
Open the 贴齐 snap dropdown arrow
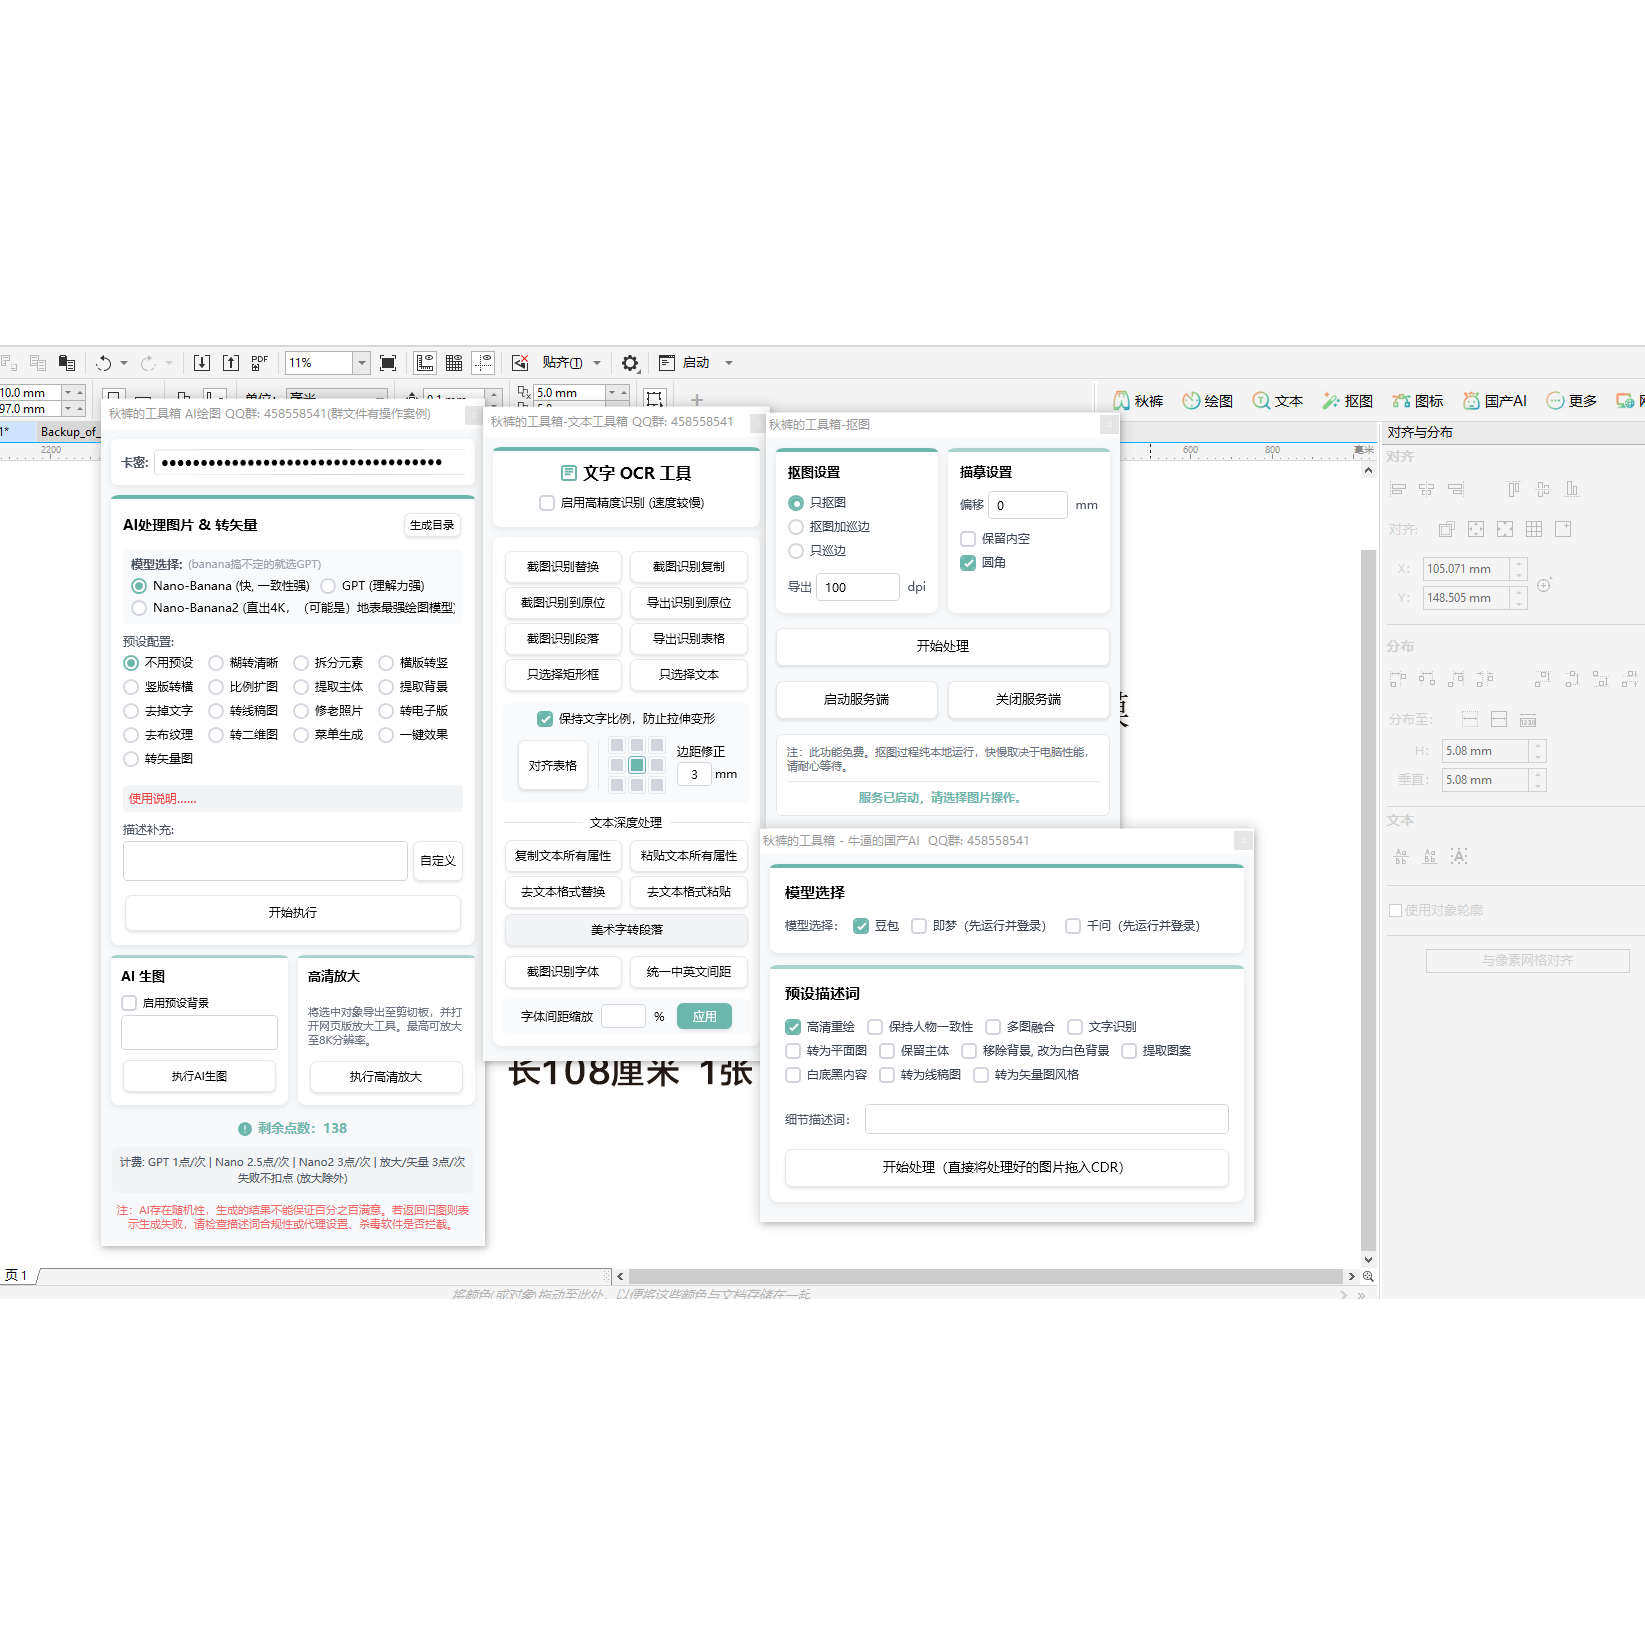(x=597, y=363)
